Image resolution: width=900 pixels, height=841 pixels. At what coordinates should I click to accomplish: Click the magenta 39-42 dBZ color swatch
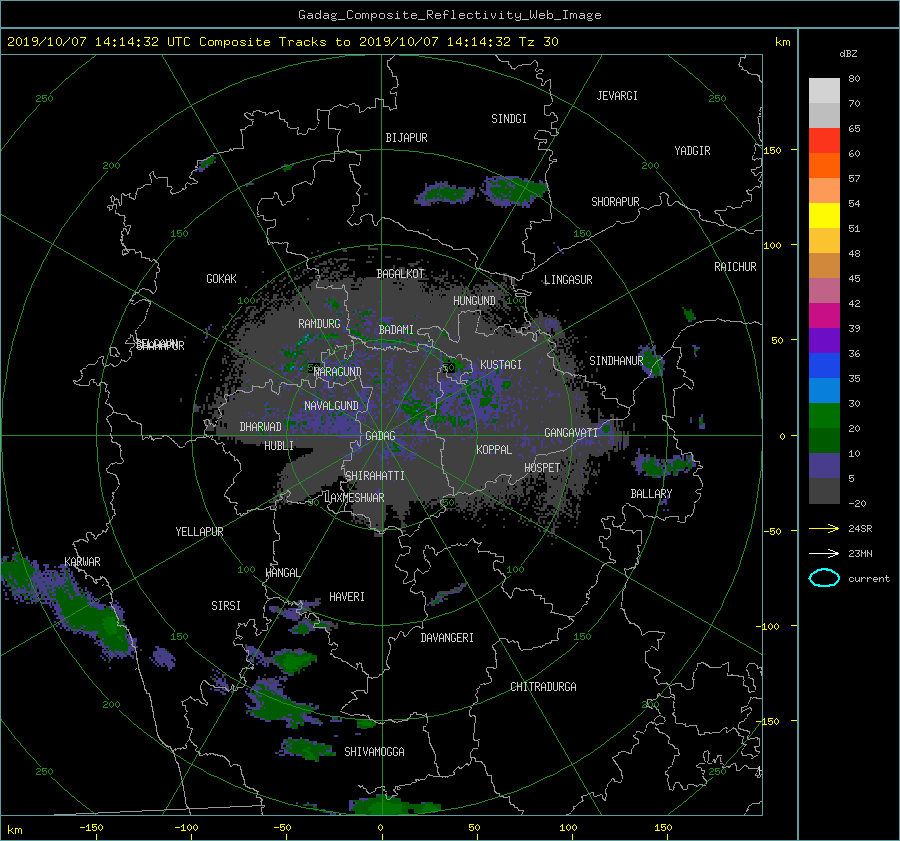point(824,315)
